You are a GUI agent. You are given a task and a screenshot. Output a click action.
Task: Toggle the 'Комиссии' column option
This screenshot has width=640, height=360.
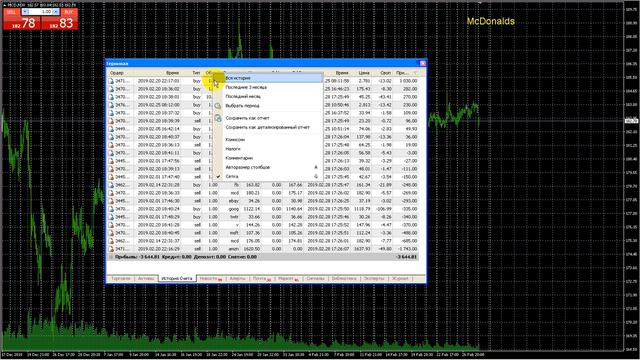tap(268, 140)
